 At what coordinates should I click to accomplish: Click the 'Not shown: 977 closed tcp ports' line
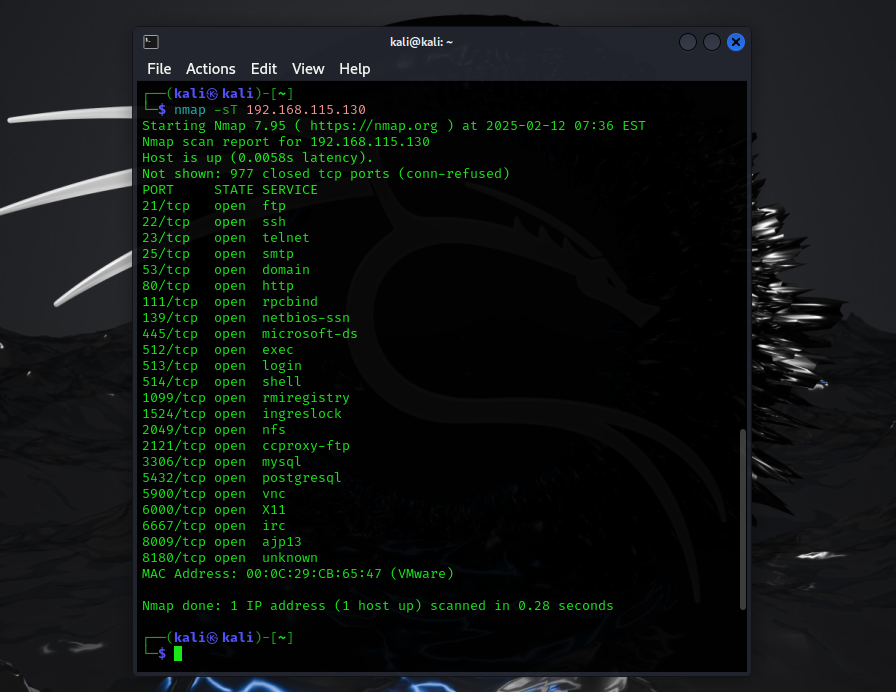[326, 174]
